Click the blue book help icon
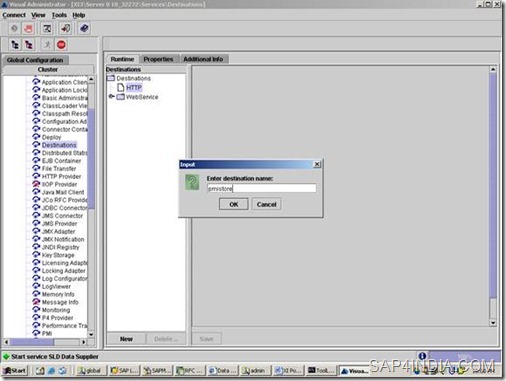The width and height of the screenshot is (506, 381). tap(84, 29)
